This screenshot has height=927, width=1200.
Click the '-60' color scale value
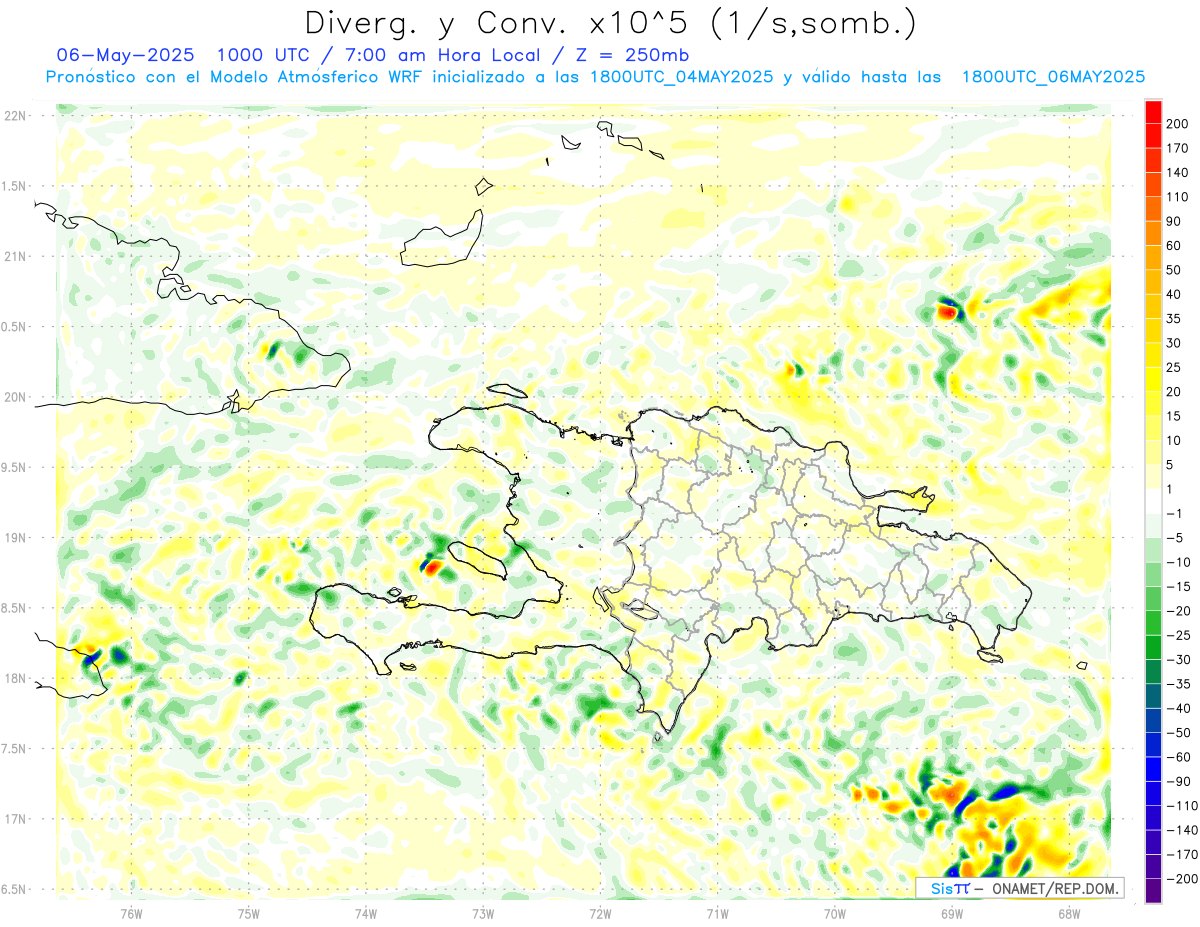1180,757
